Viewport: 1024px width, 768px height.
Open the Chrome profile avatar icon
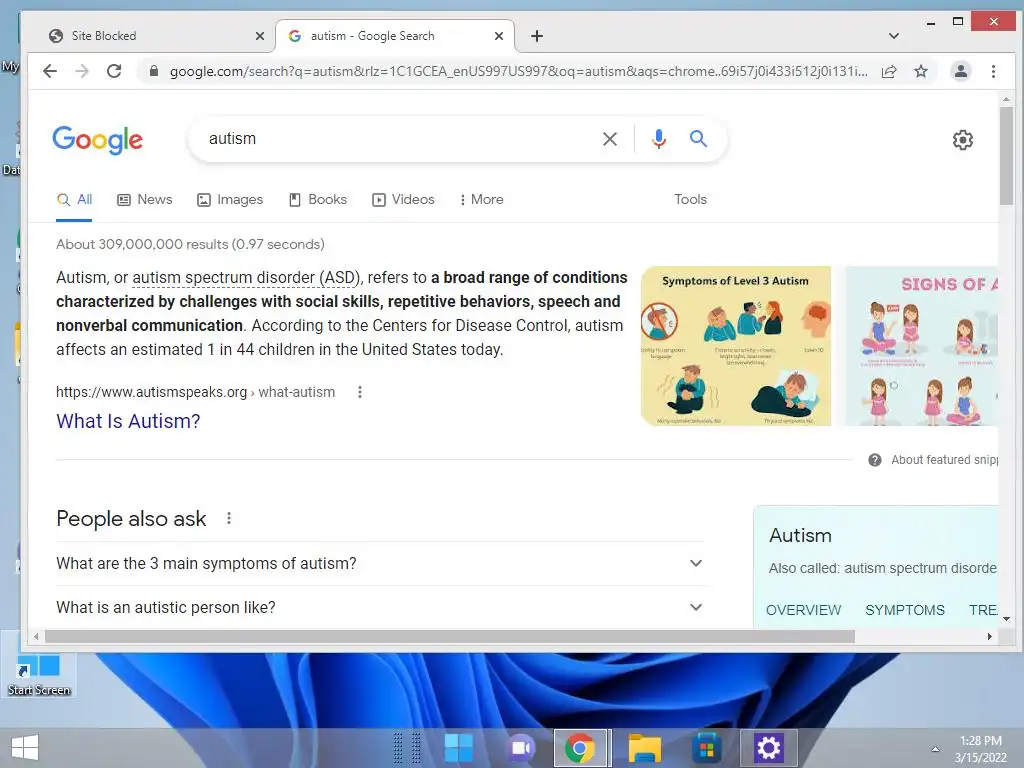pyautogui.click(x=961, y=71)
